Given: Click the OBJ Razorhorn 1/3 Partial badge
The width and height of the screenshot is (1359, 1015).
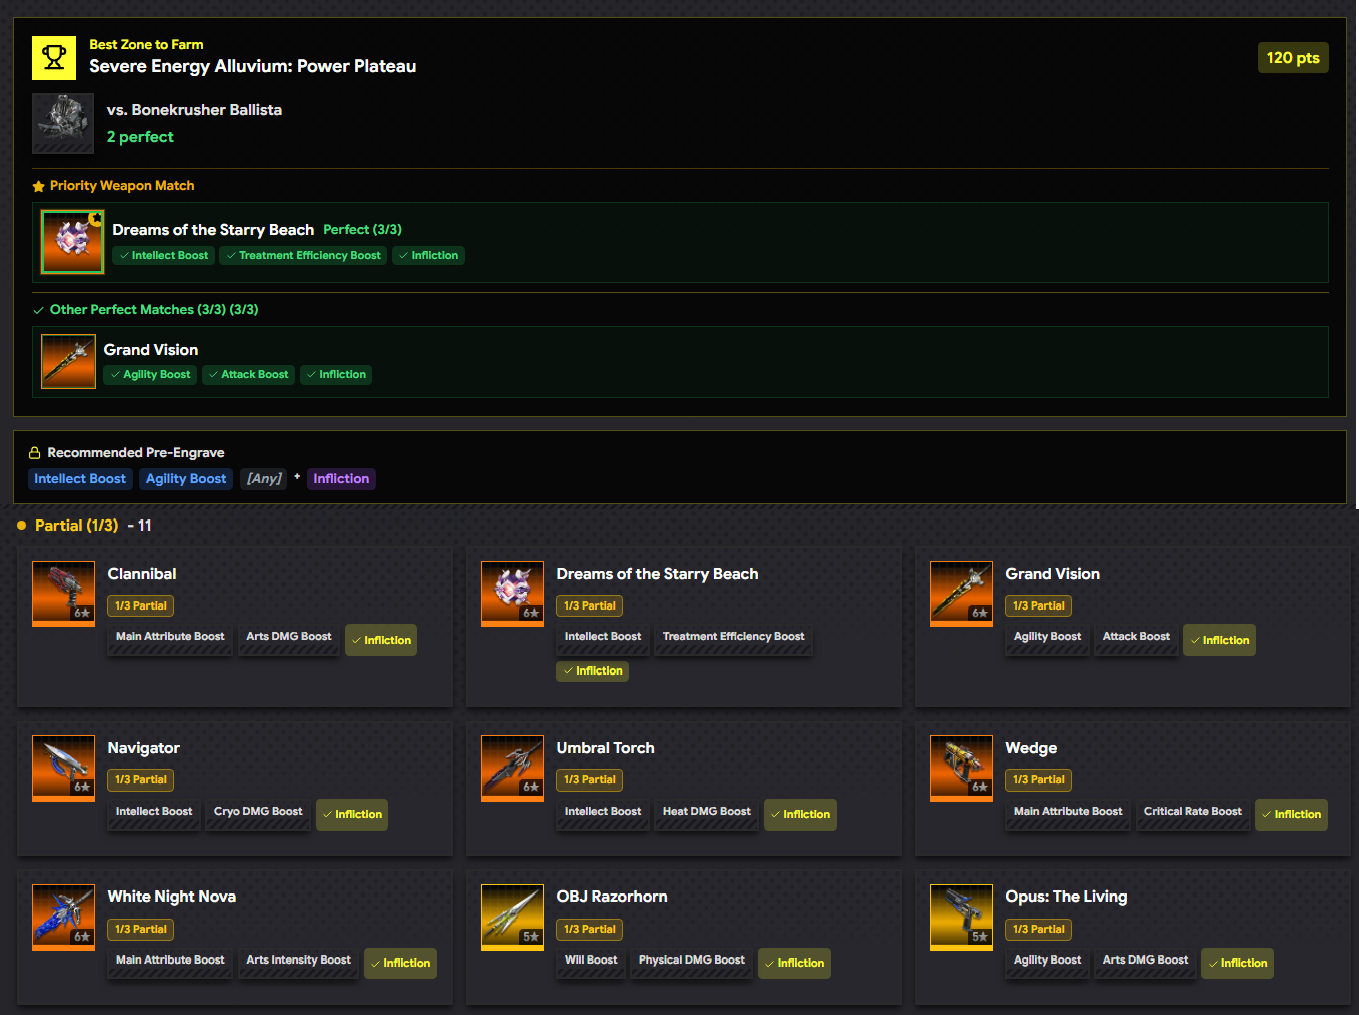Looking at the screenshot, I should [x=590, y=930].
